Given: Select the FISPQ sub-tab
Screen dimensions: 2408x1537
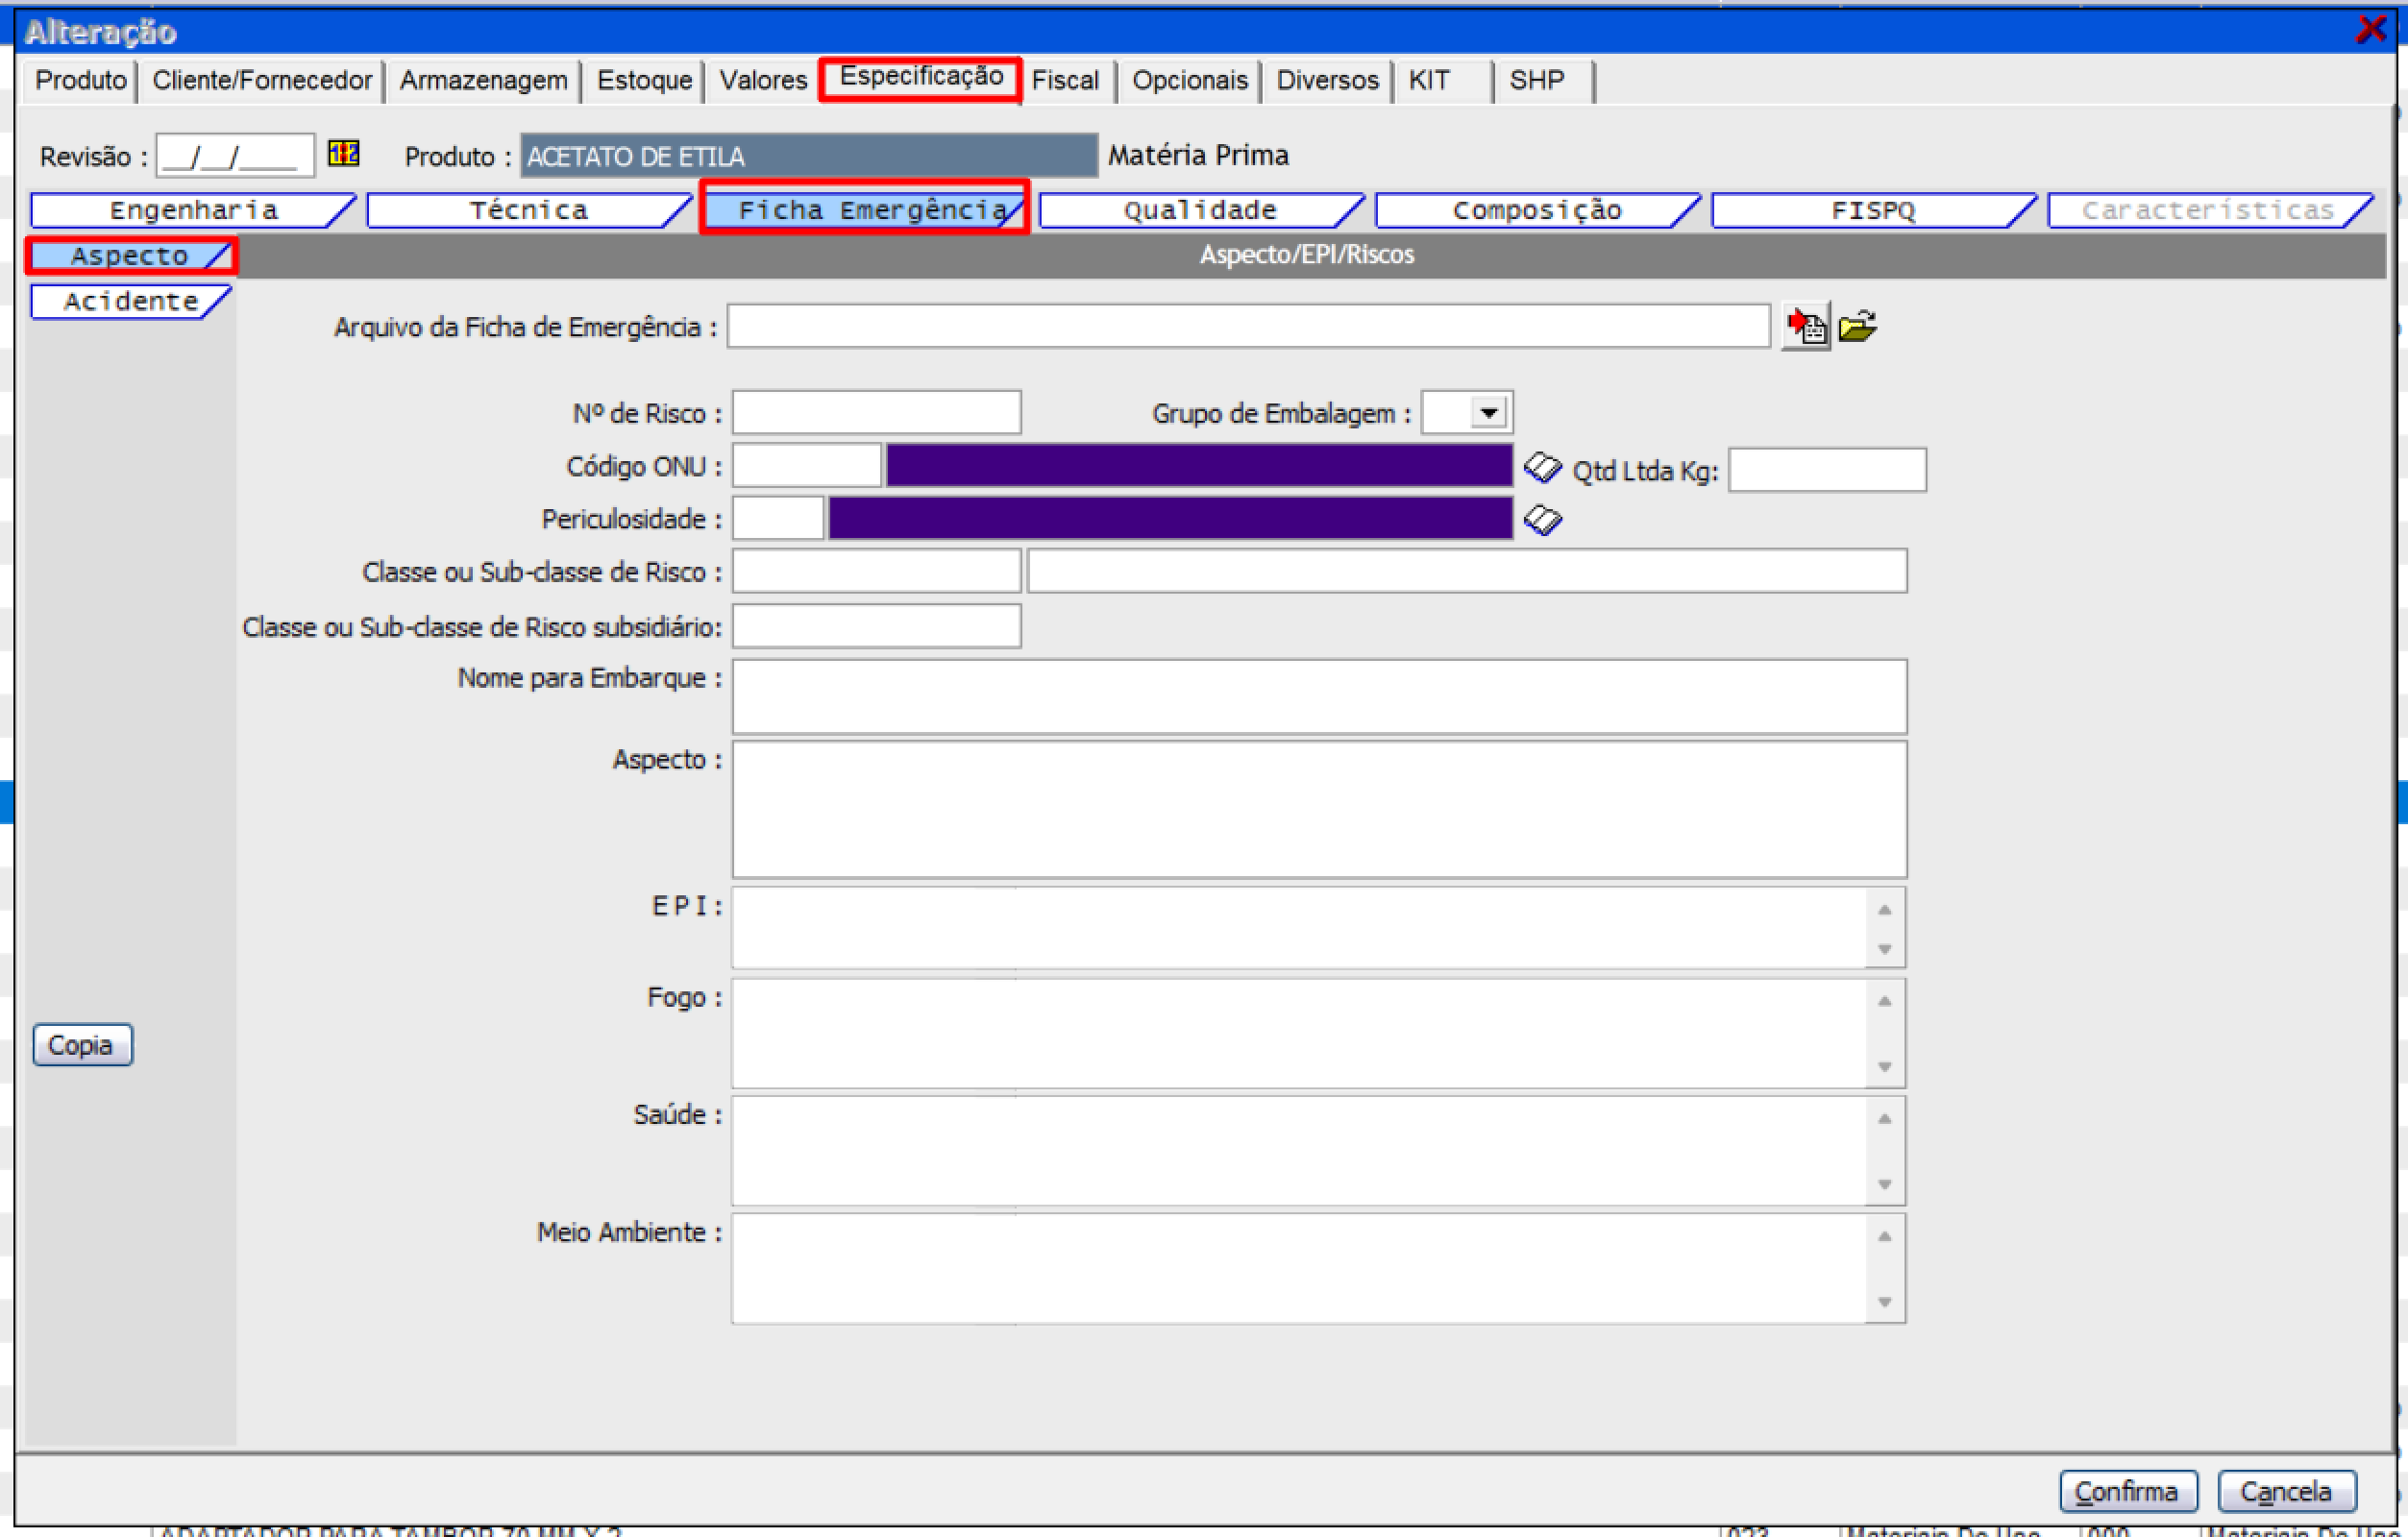Looking at the screenshot, I should (x=1872, y=211).
